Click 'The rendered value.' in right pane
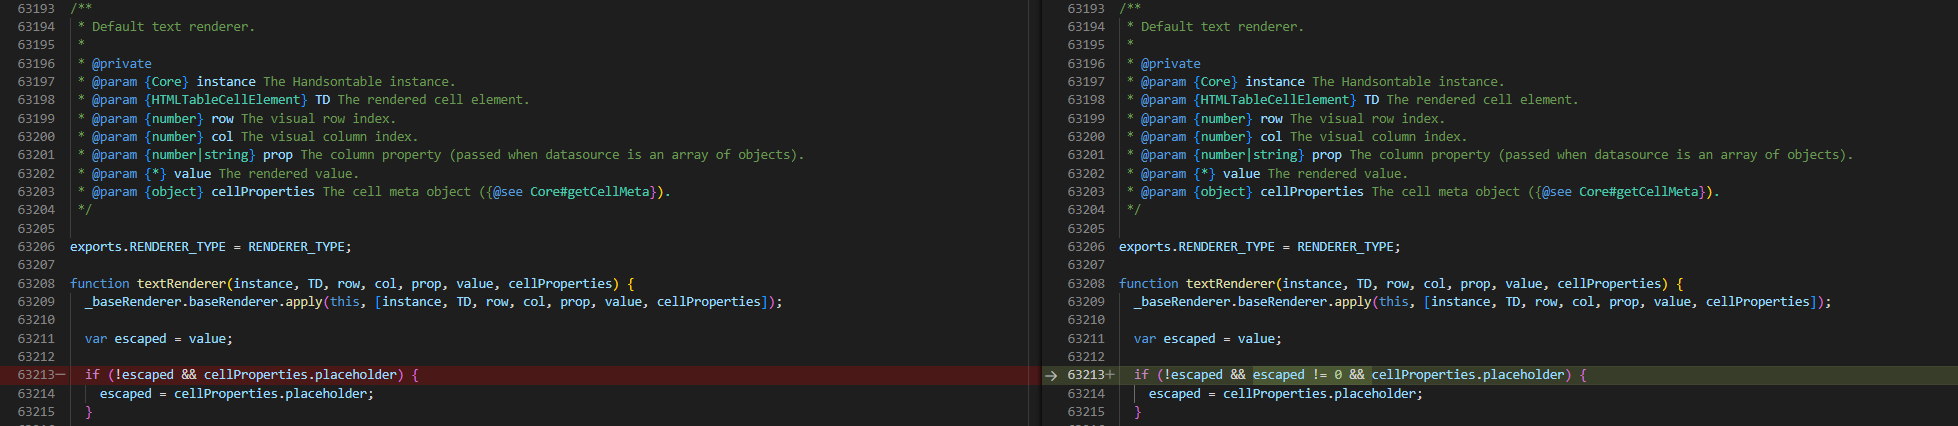Screen dimensions: 1958x426 1337,174
